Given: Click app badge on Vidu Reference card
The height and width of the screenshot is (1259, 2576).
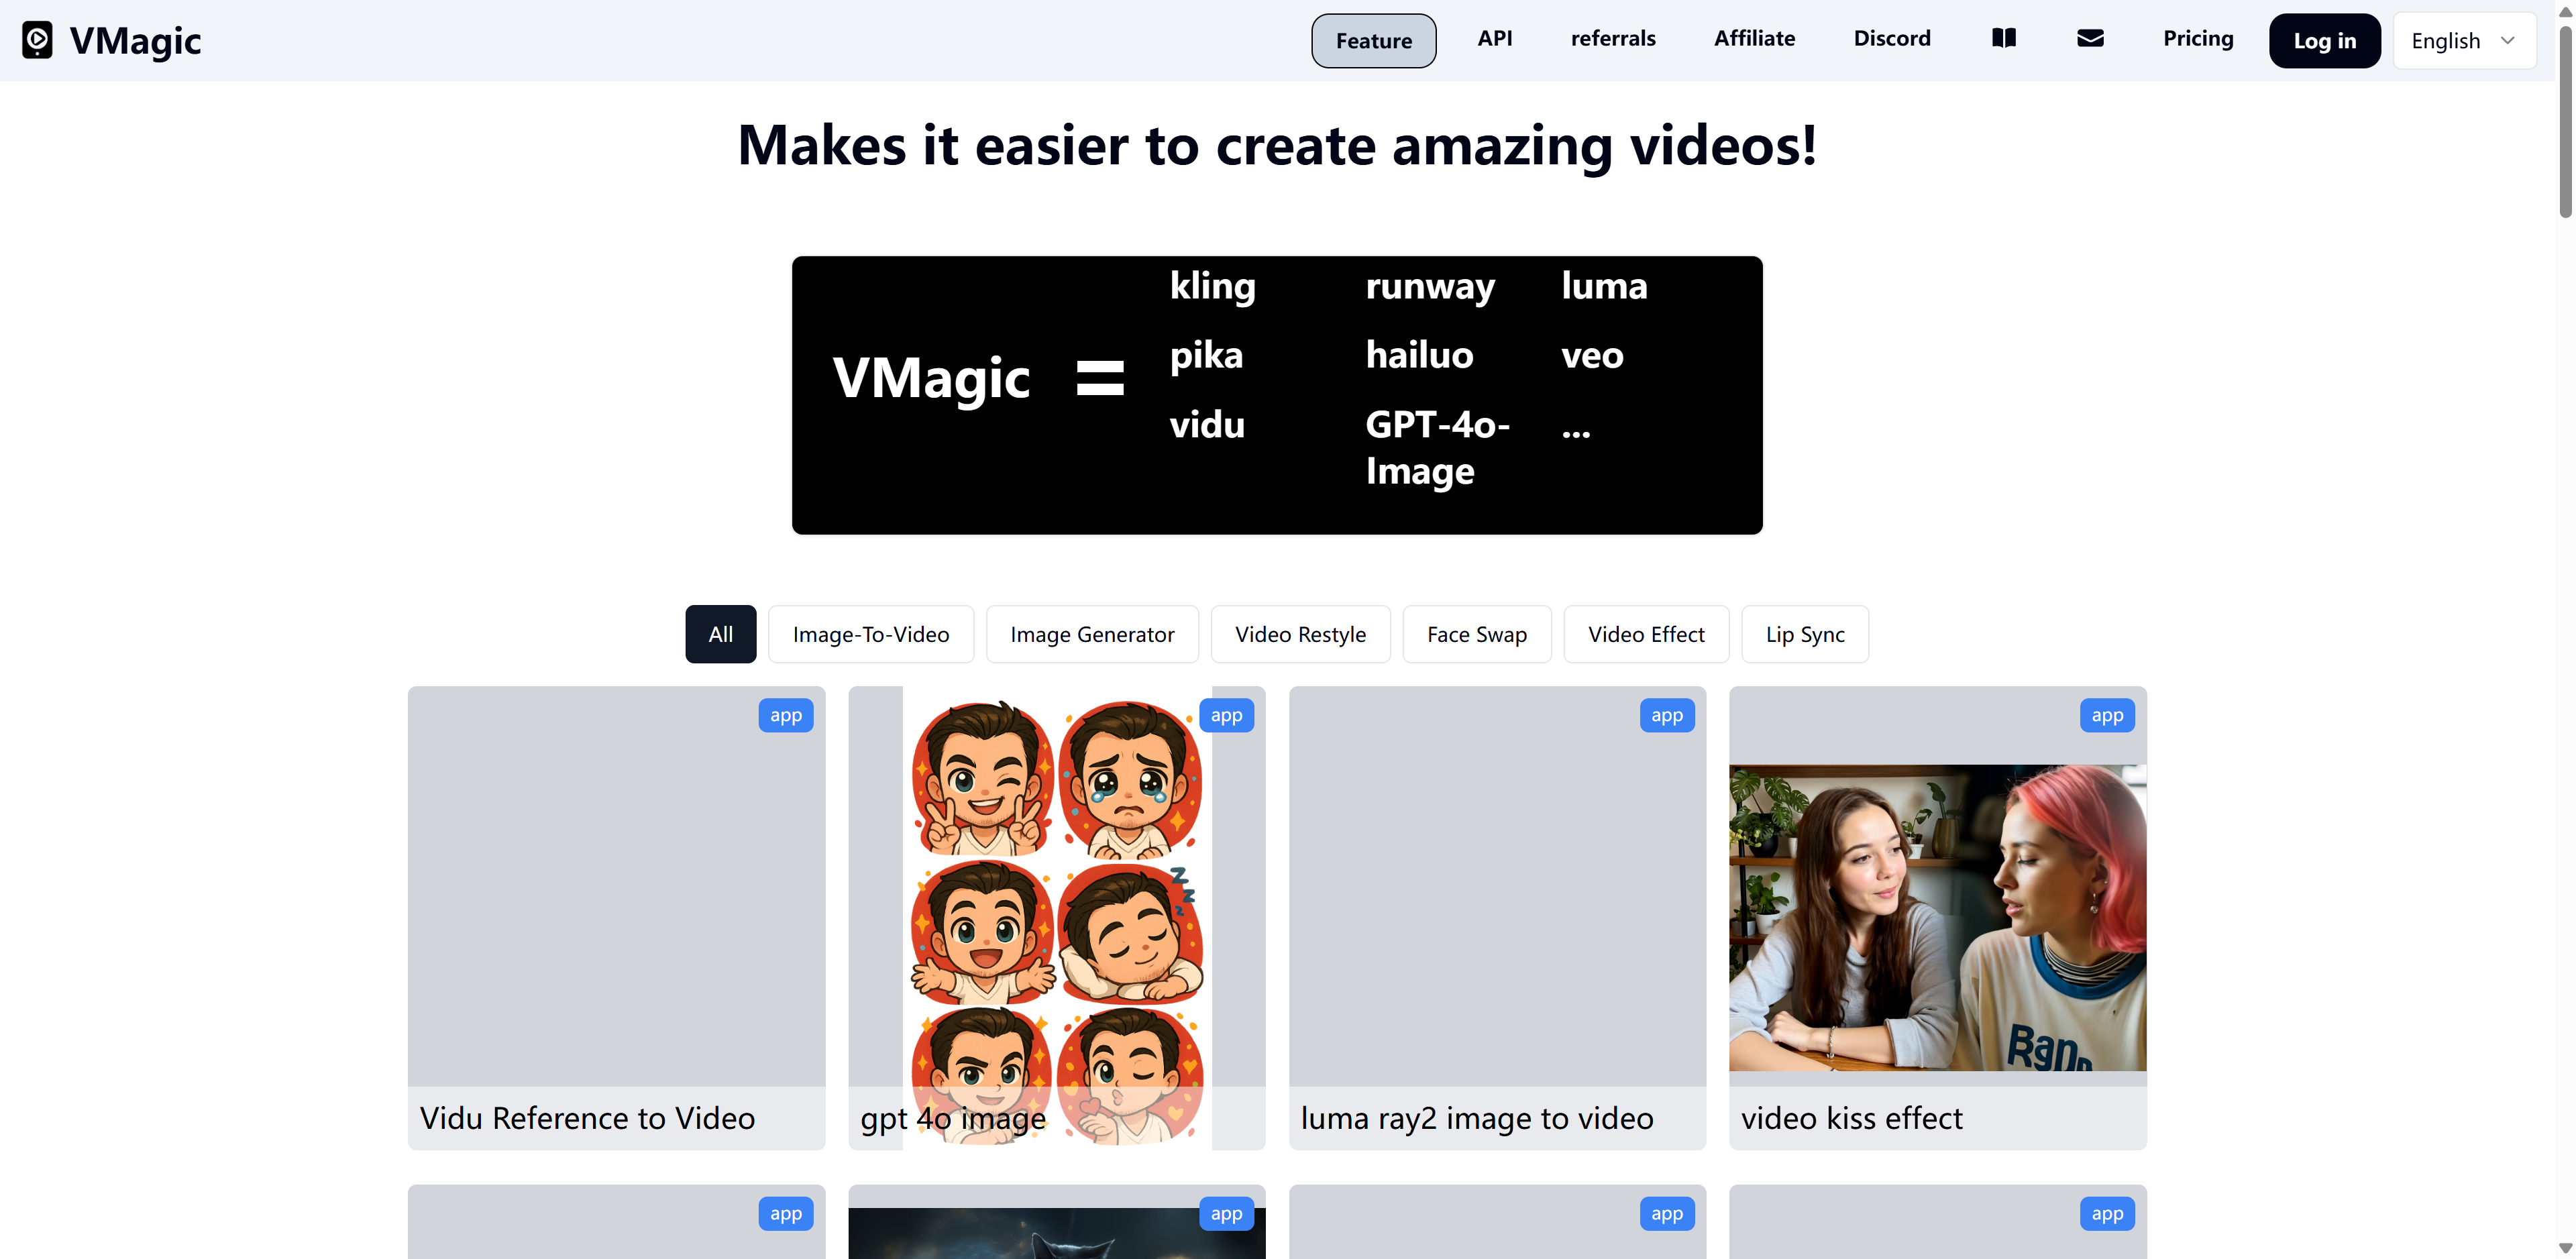Looking at the screenshot, I should pyautogui.click(x=785, y=715).
